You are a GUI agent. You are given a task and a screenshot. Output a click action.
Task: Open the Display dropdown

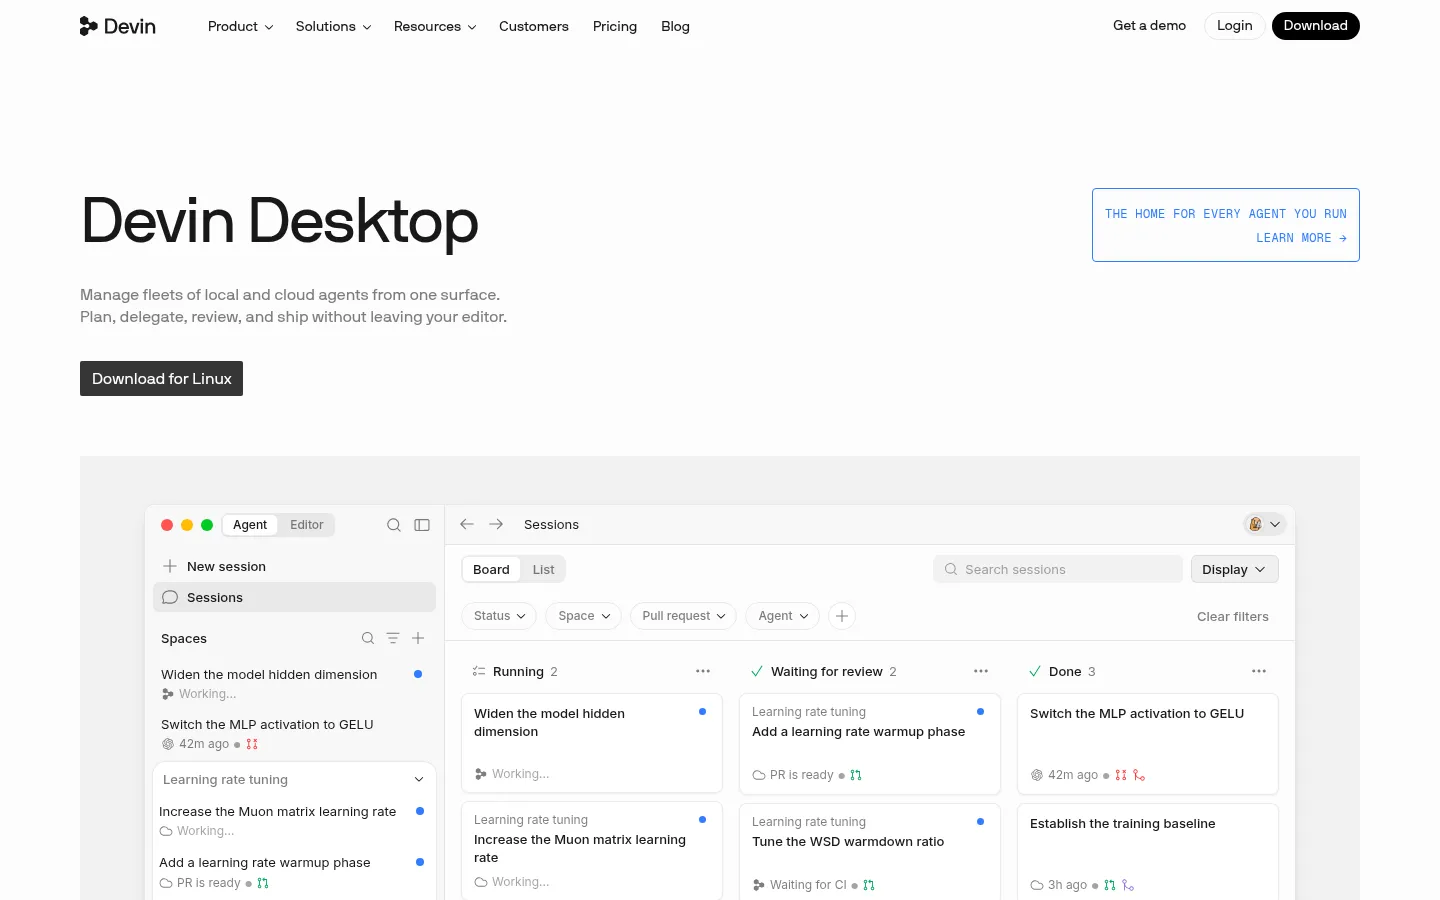[x=1234, y=569]
